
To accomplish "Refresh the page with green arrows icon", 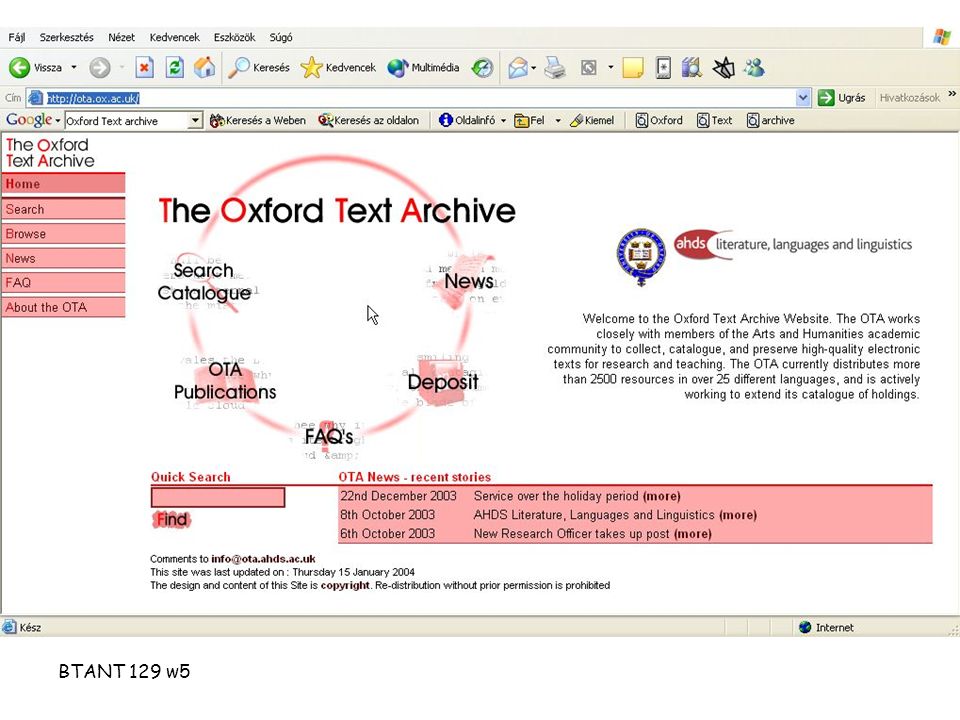I will [174, 67].
